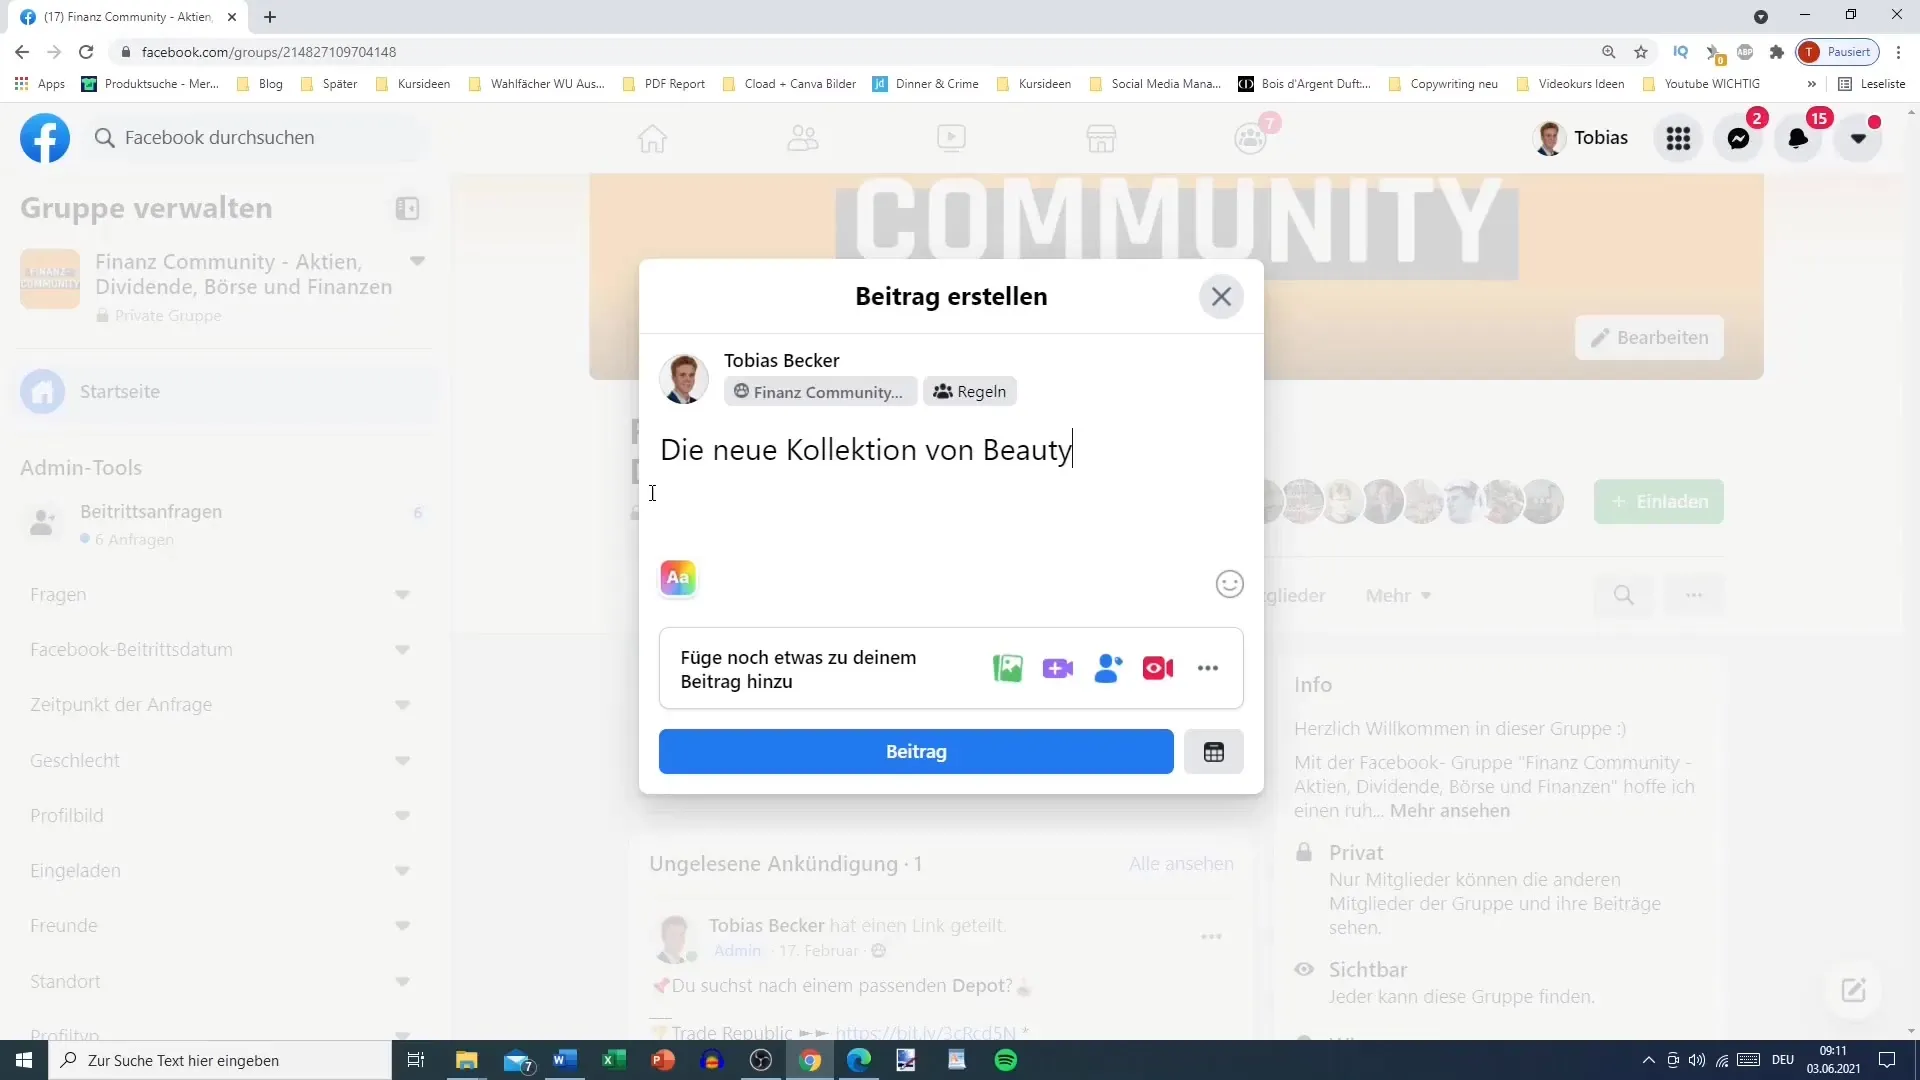Open the Watch video tab

[x=951, y=138]
